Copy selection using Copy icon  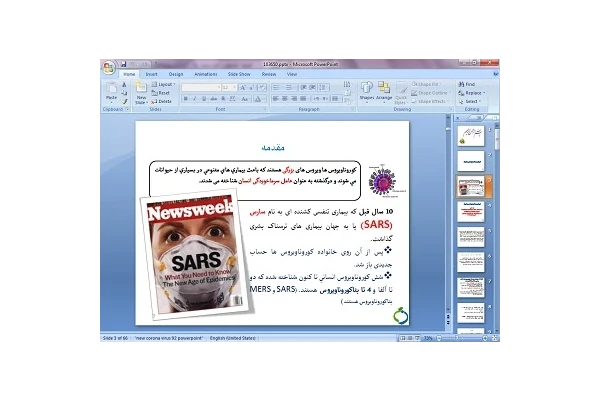(x=124, y=93)
